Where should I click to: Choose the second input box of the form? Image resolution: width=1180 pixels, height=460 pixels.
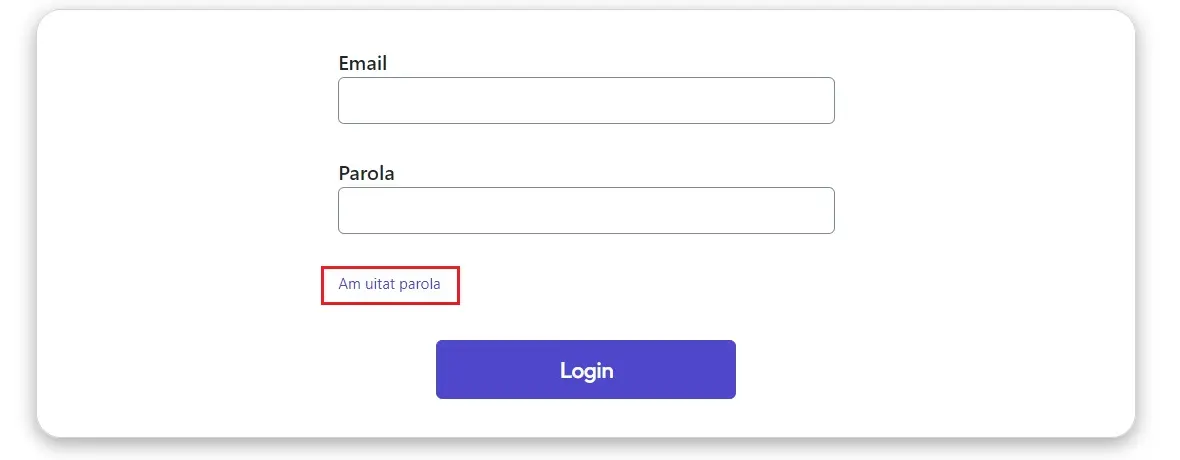tap(586, 210)
